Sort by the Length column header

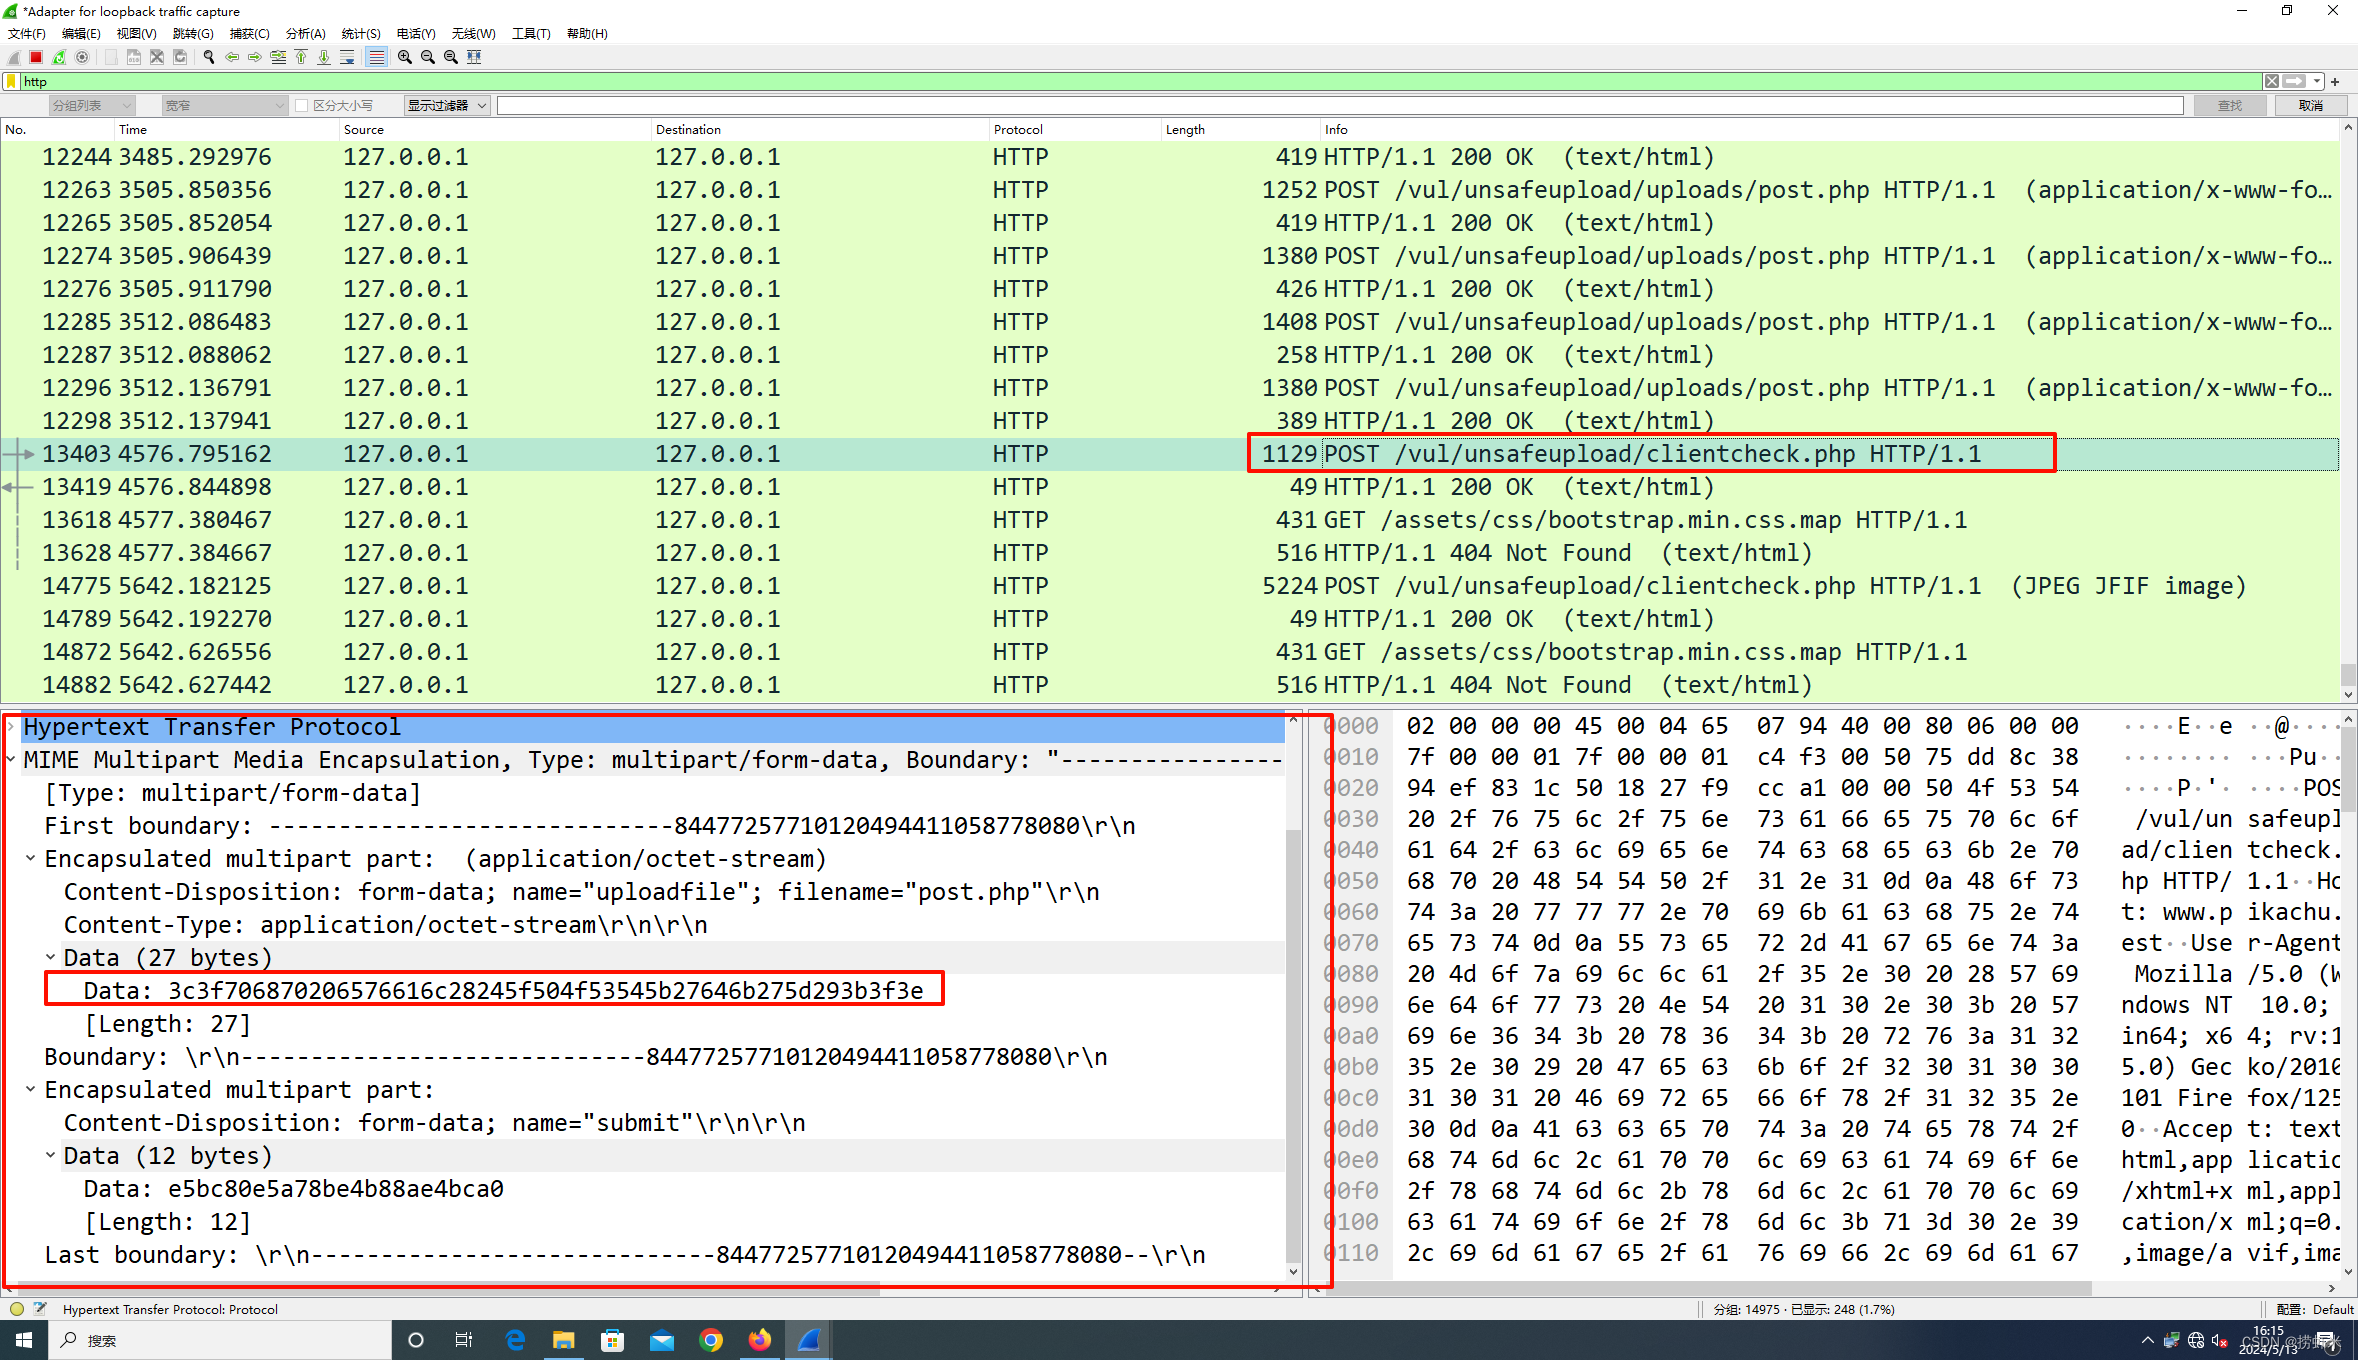click(x=1240, y=130)
